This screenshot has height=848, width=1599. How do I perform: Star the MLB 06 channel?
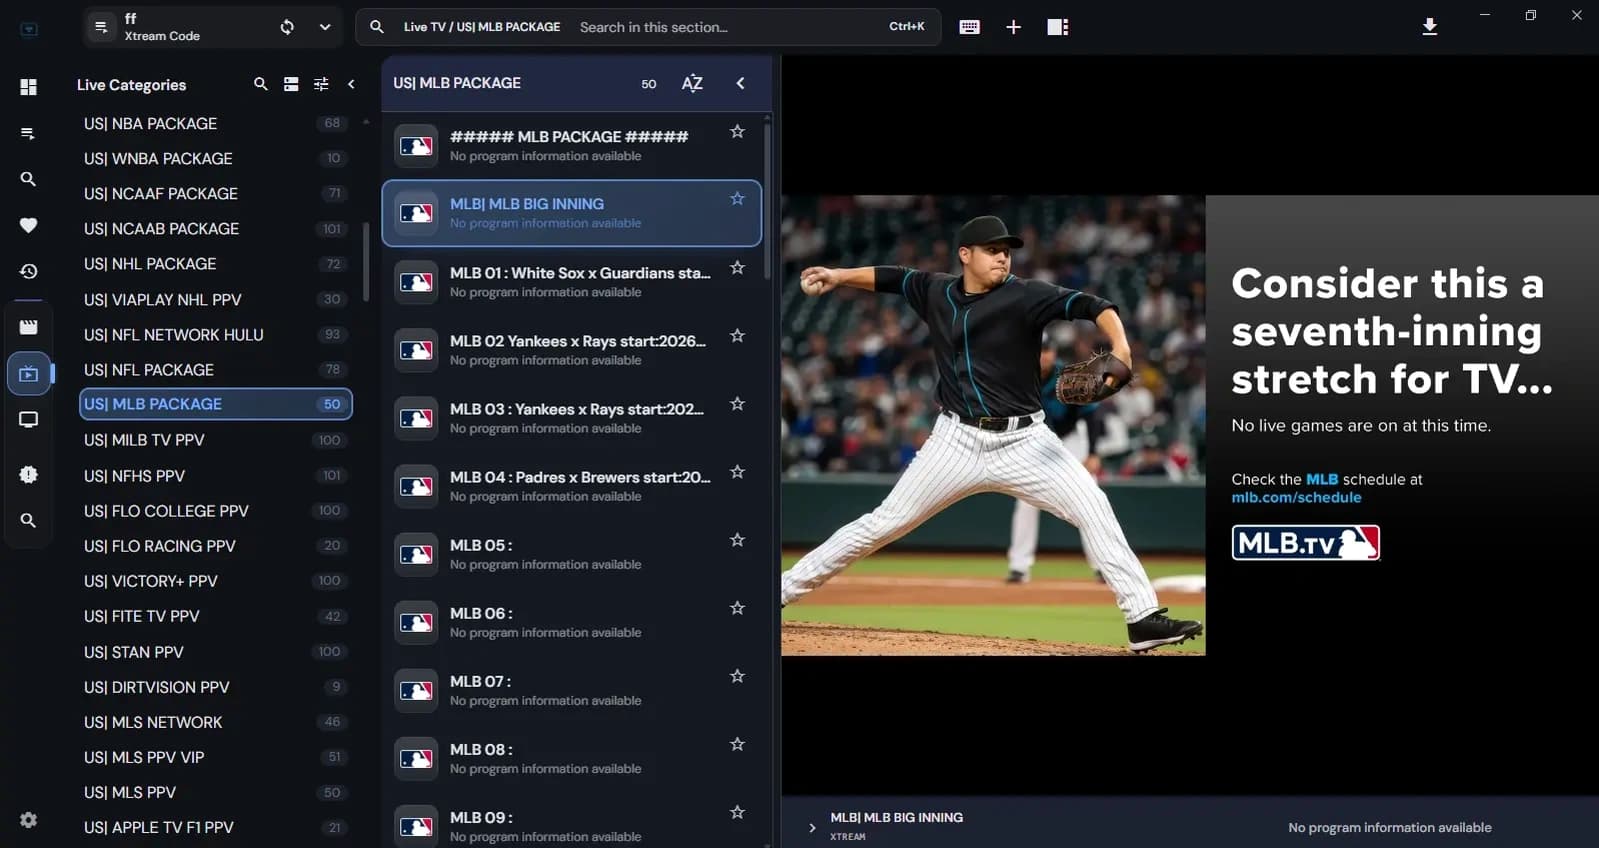pyautogui.click(x=737, y=608)
